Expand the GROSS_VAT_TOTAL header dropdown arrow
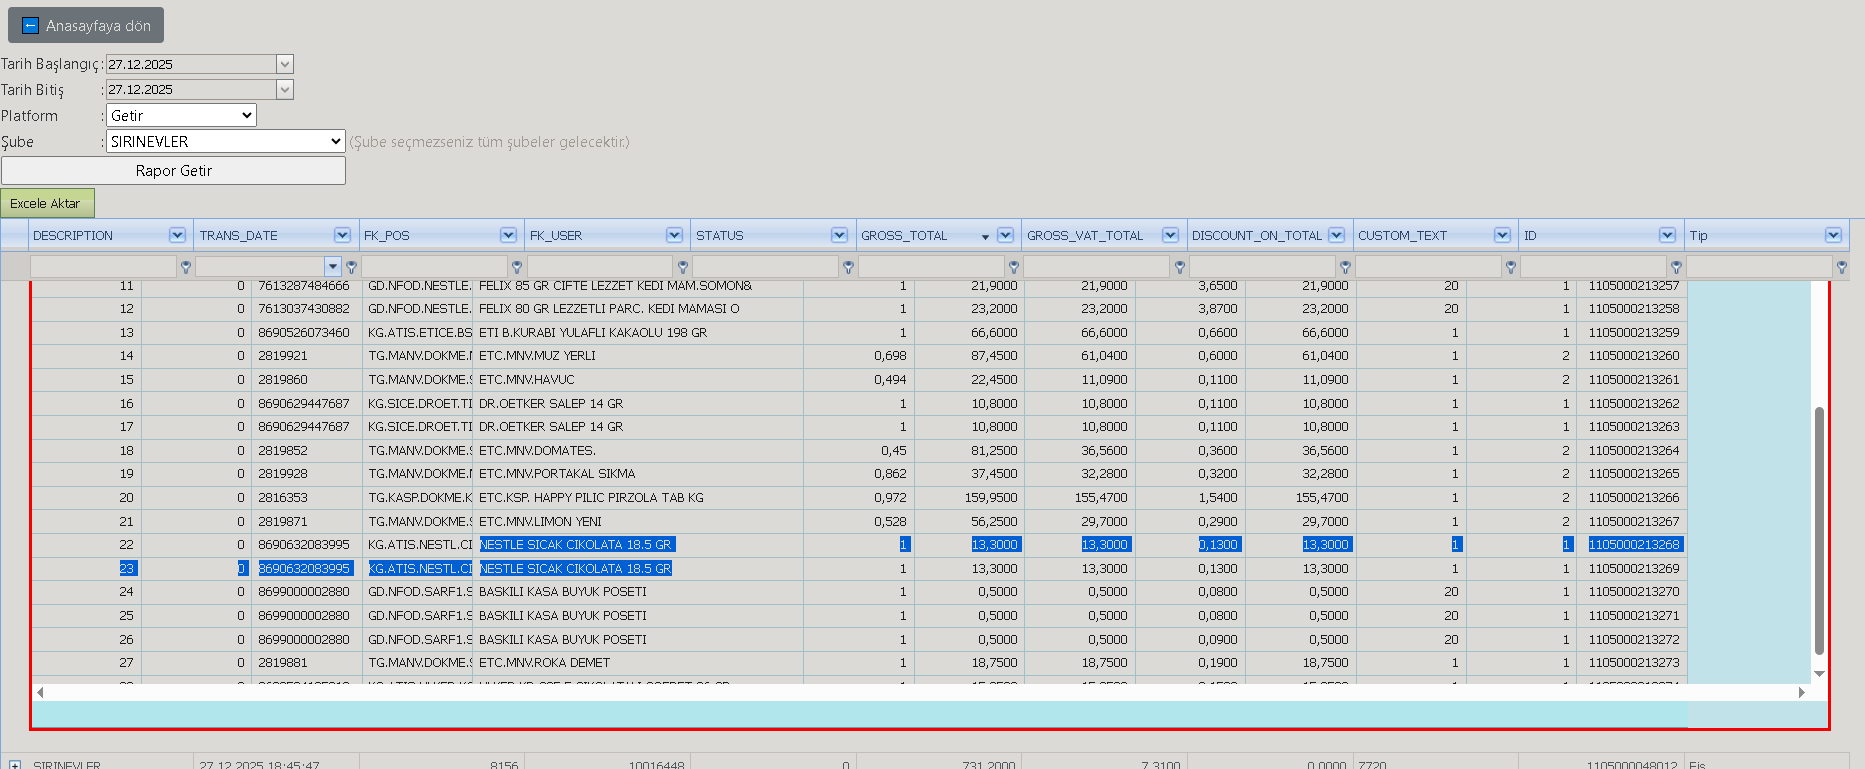1865x769 pixels. (x=1170, y=235)
